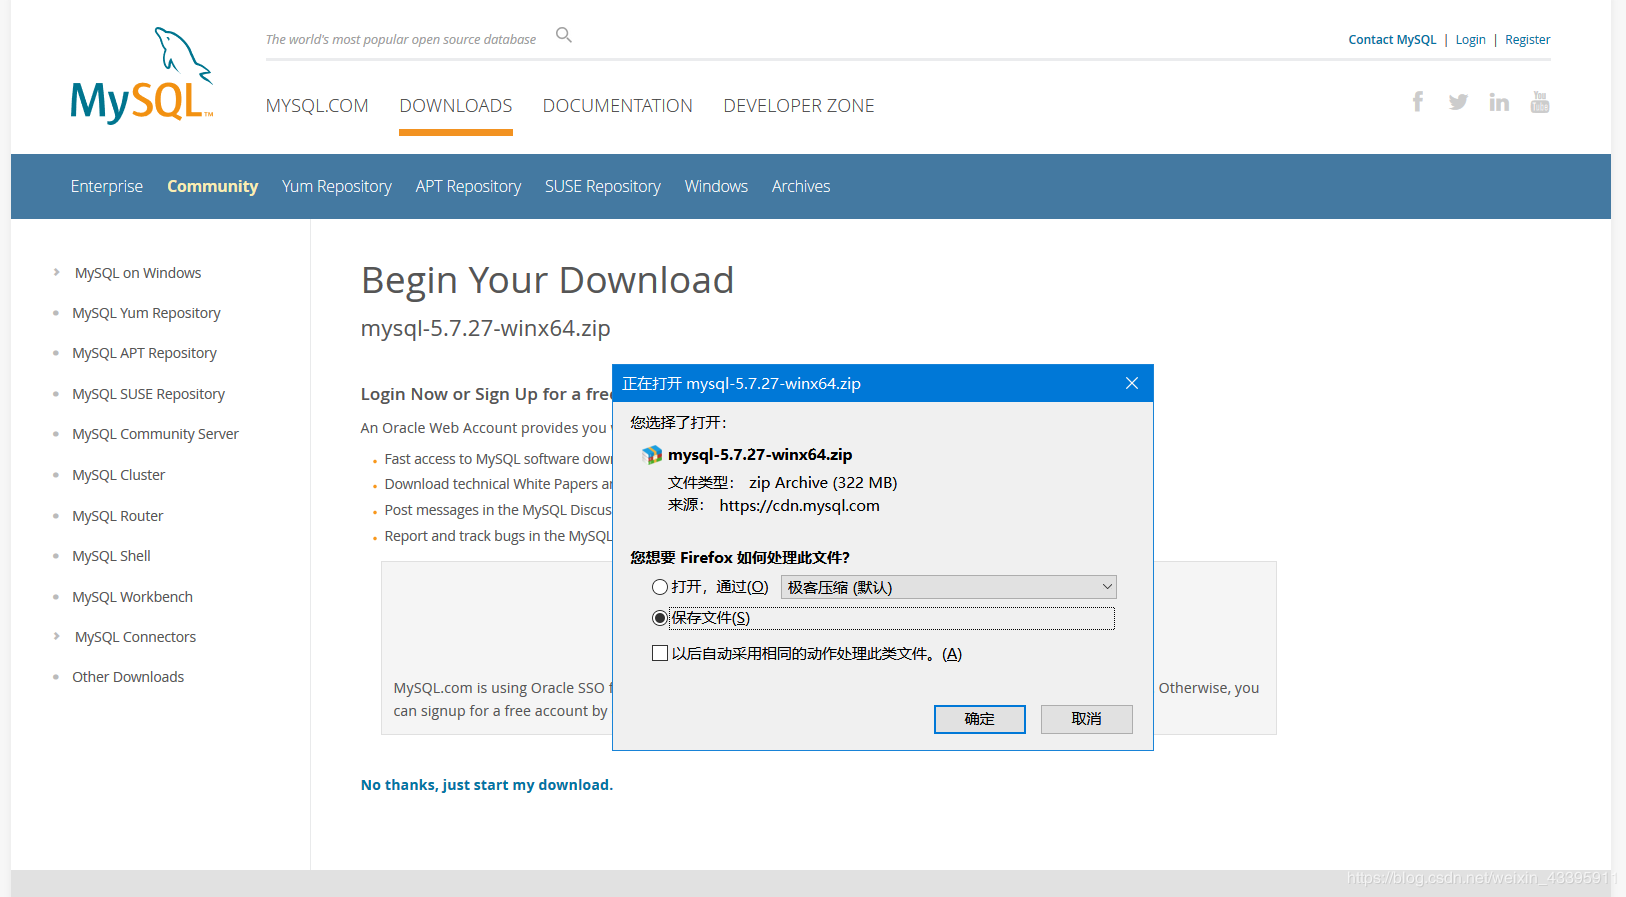Screen dimensions: 1626x897
Task: Close the file opening dialog
Action: click(1132, 383)
